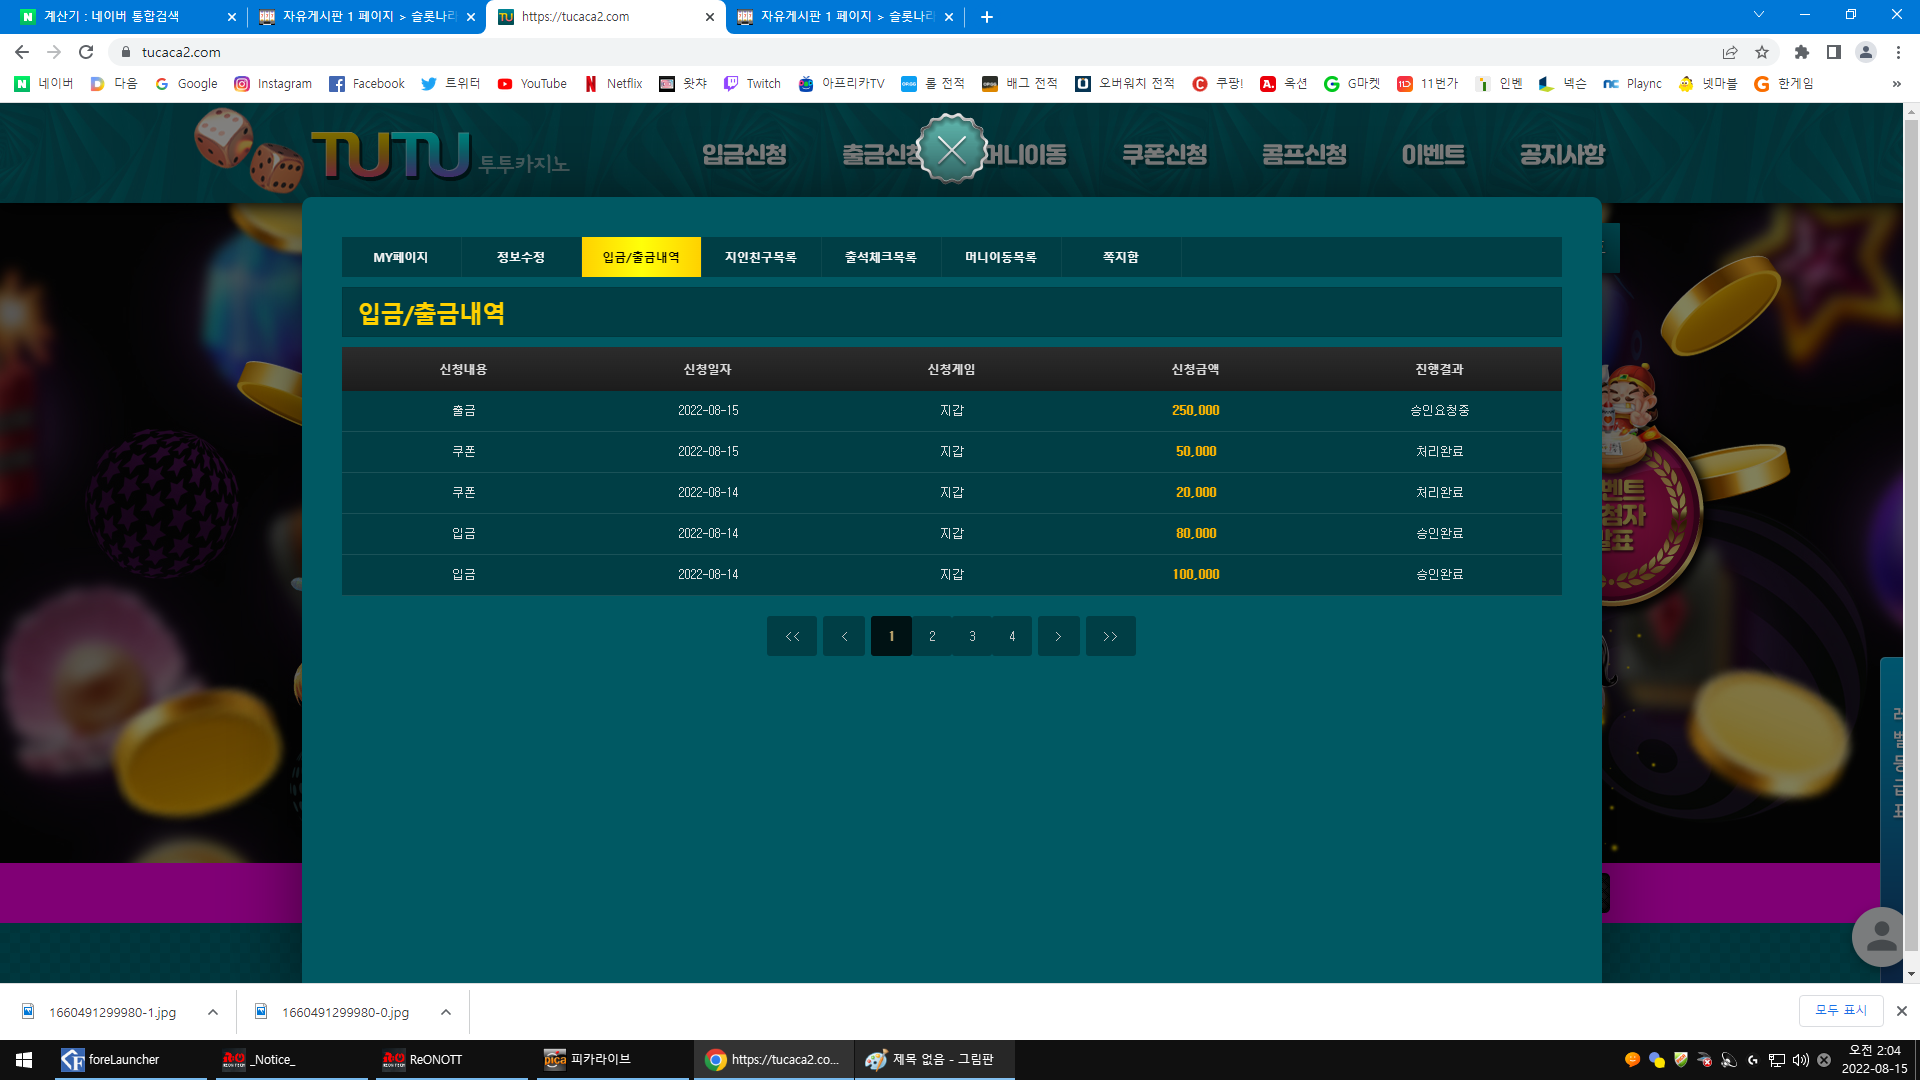Expand options for 1660491299980-1.jpg download
Image resolution: width=1920 pixels, height=1080 pixels.
pos(213,1012)
